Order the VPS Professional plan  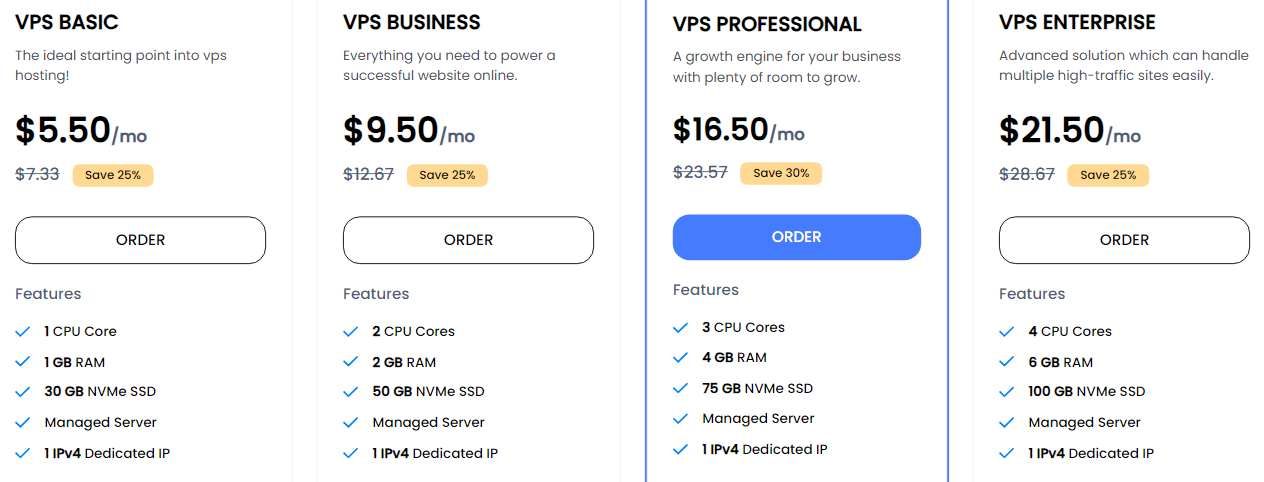797,237
